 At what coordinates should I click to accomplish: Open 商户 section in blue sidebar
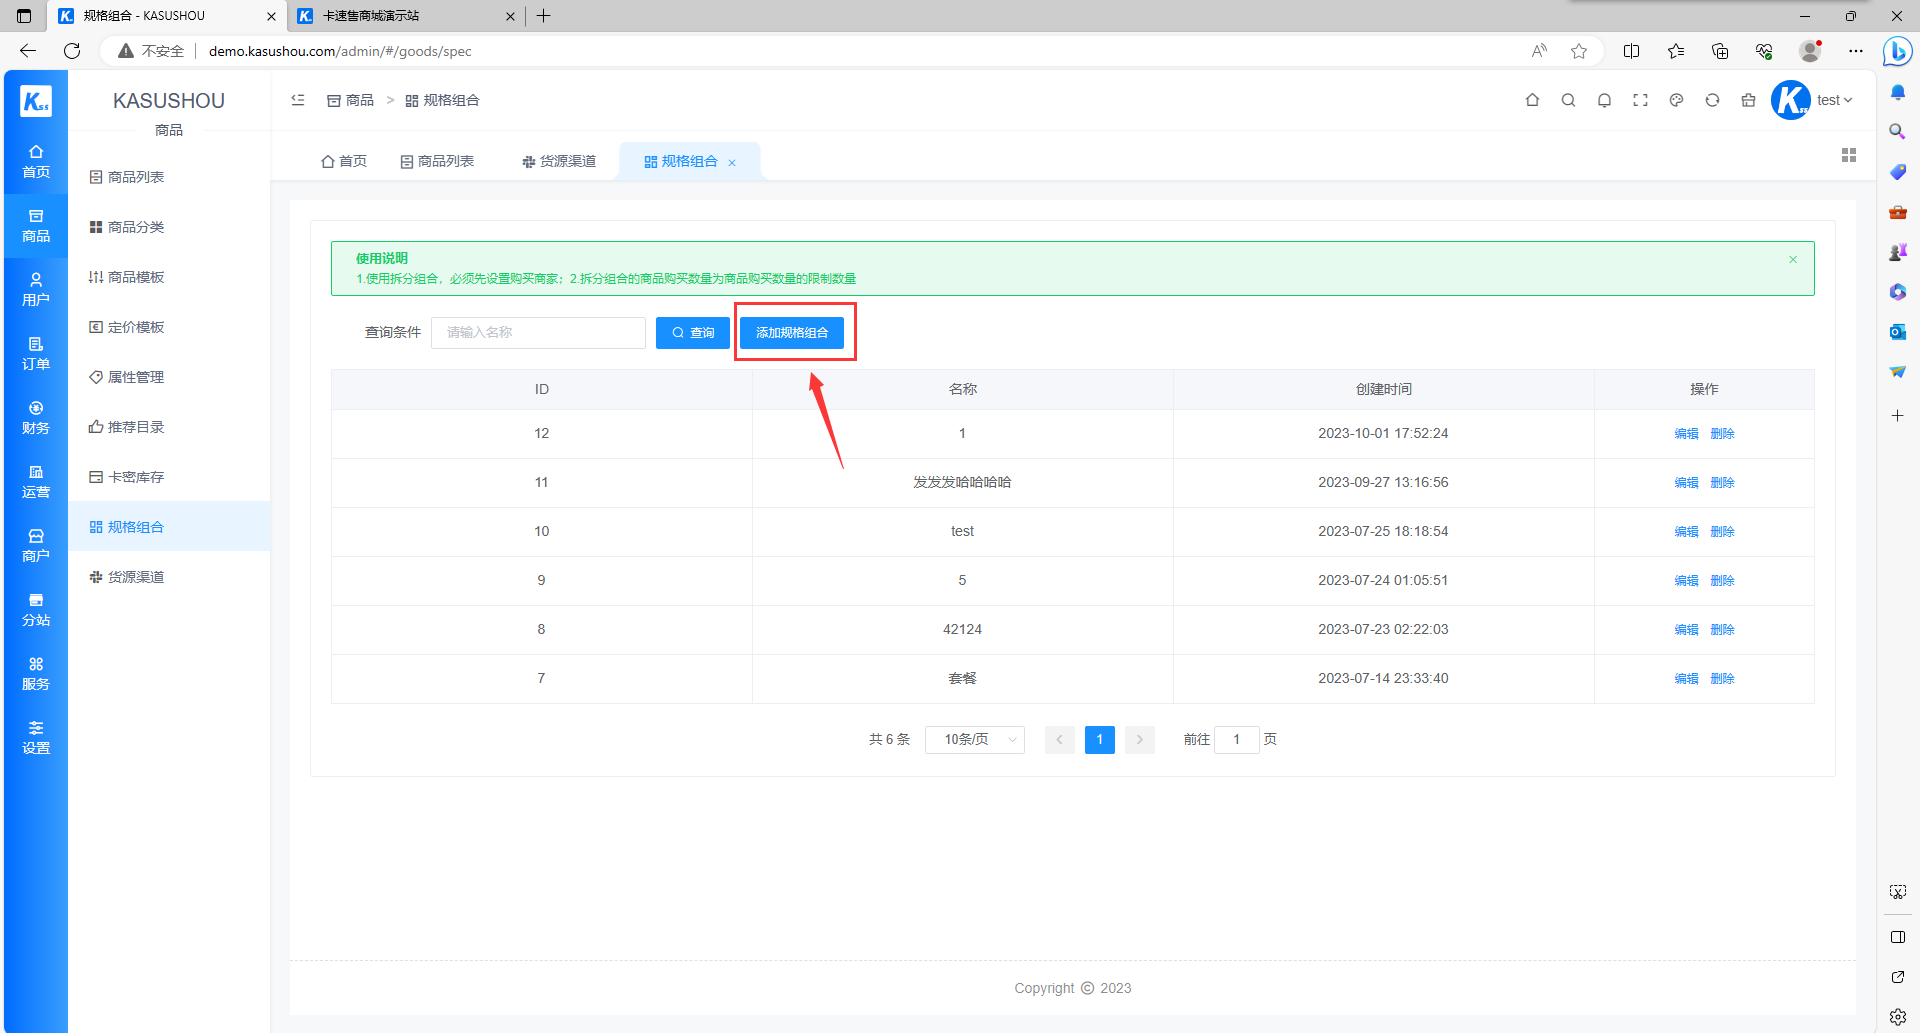(x=36, y=546)
